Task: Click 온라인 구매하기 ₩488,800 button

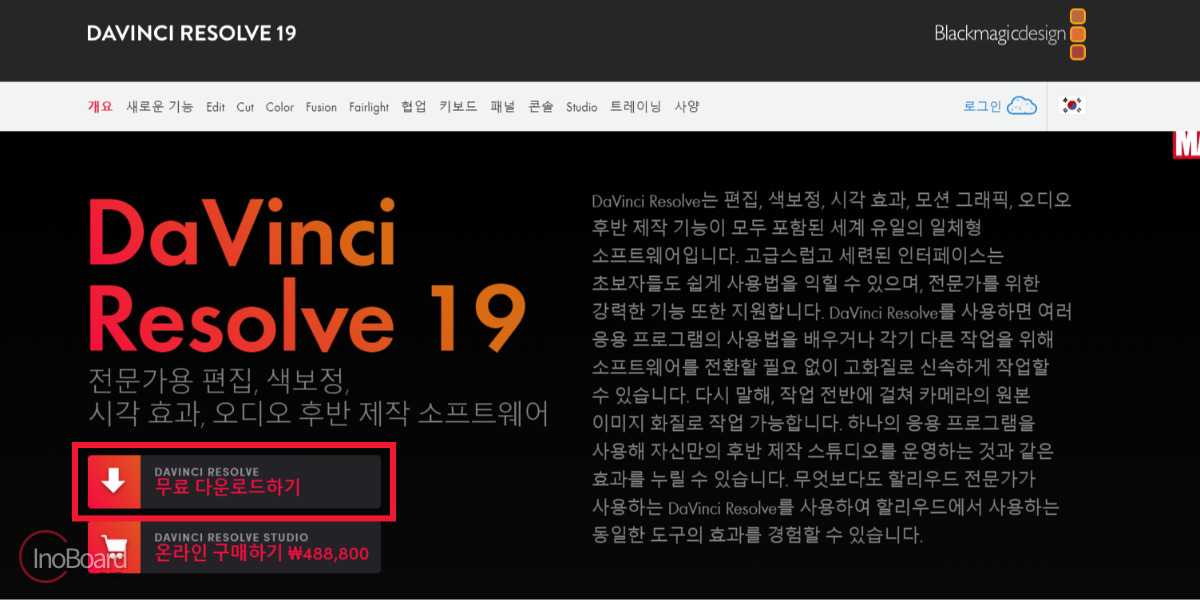Action: tap(234, 547)
